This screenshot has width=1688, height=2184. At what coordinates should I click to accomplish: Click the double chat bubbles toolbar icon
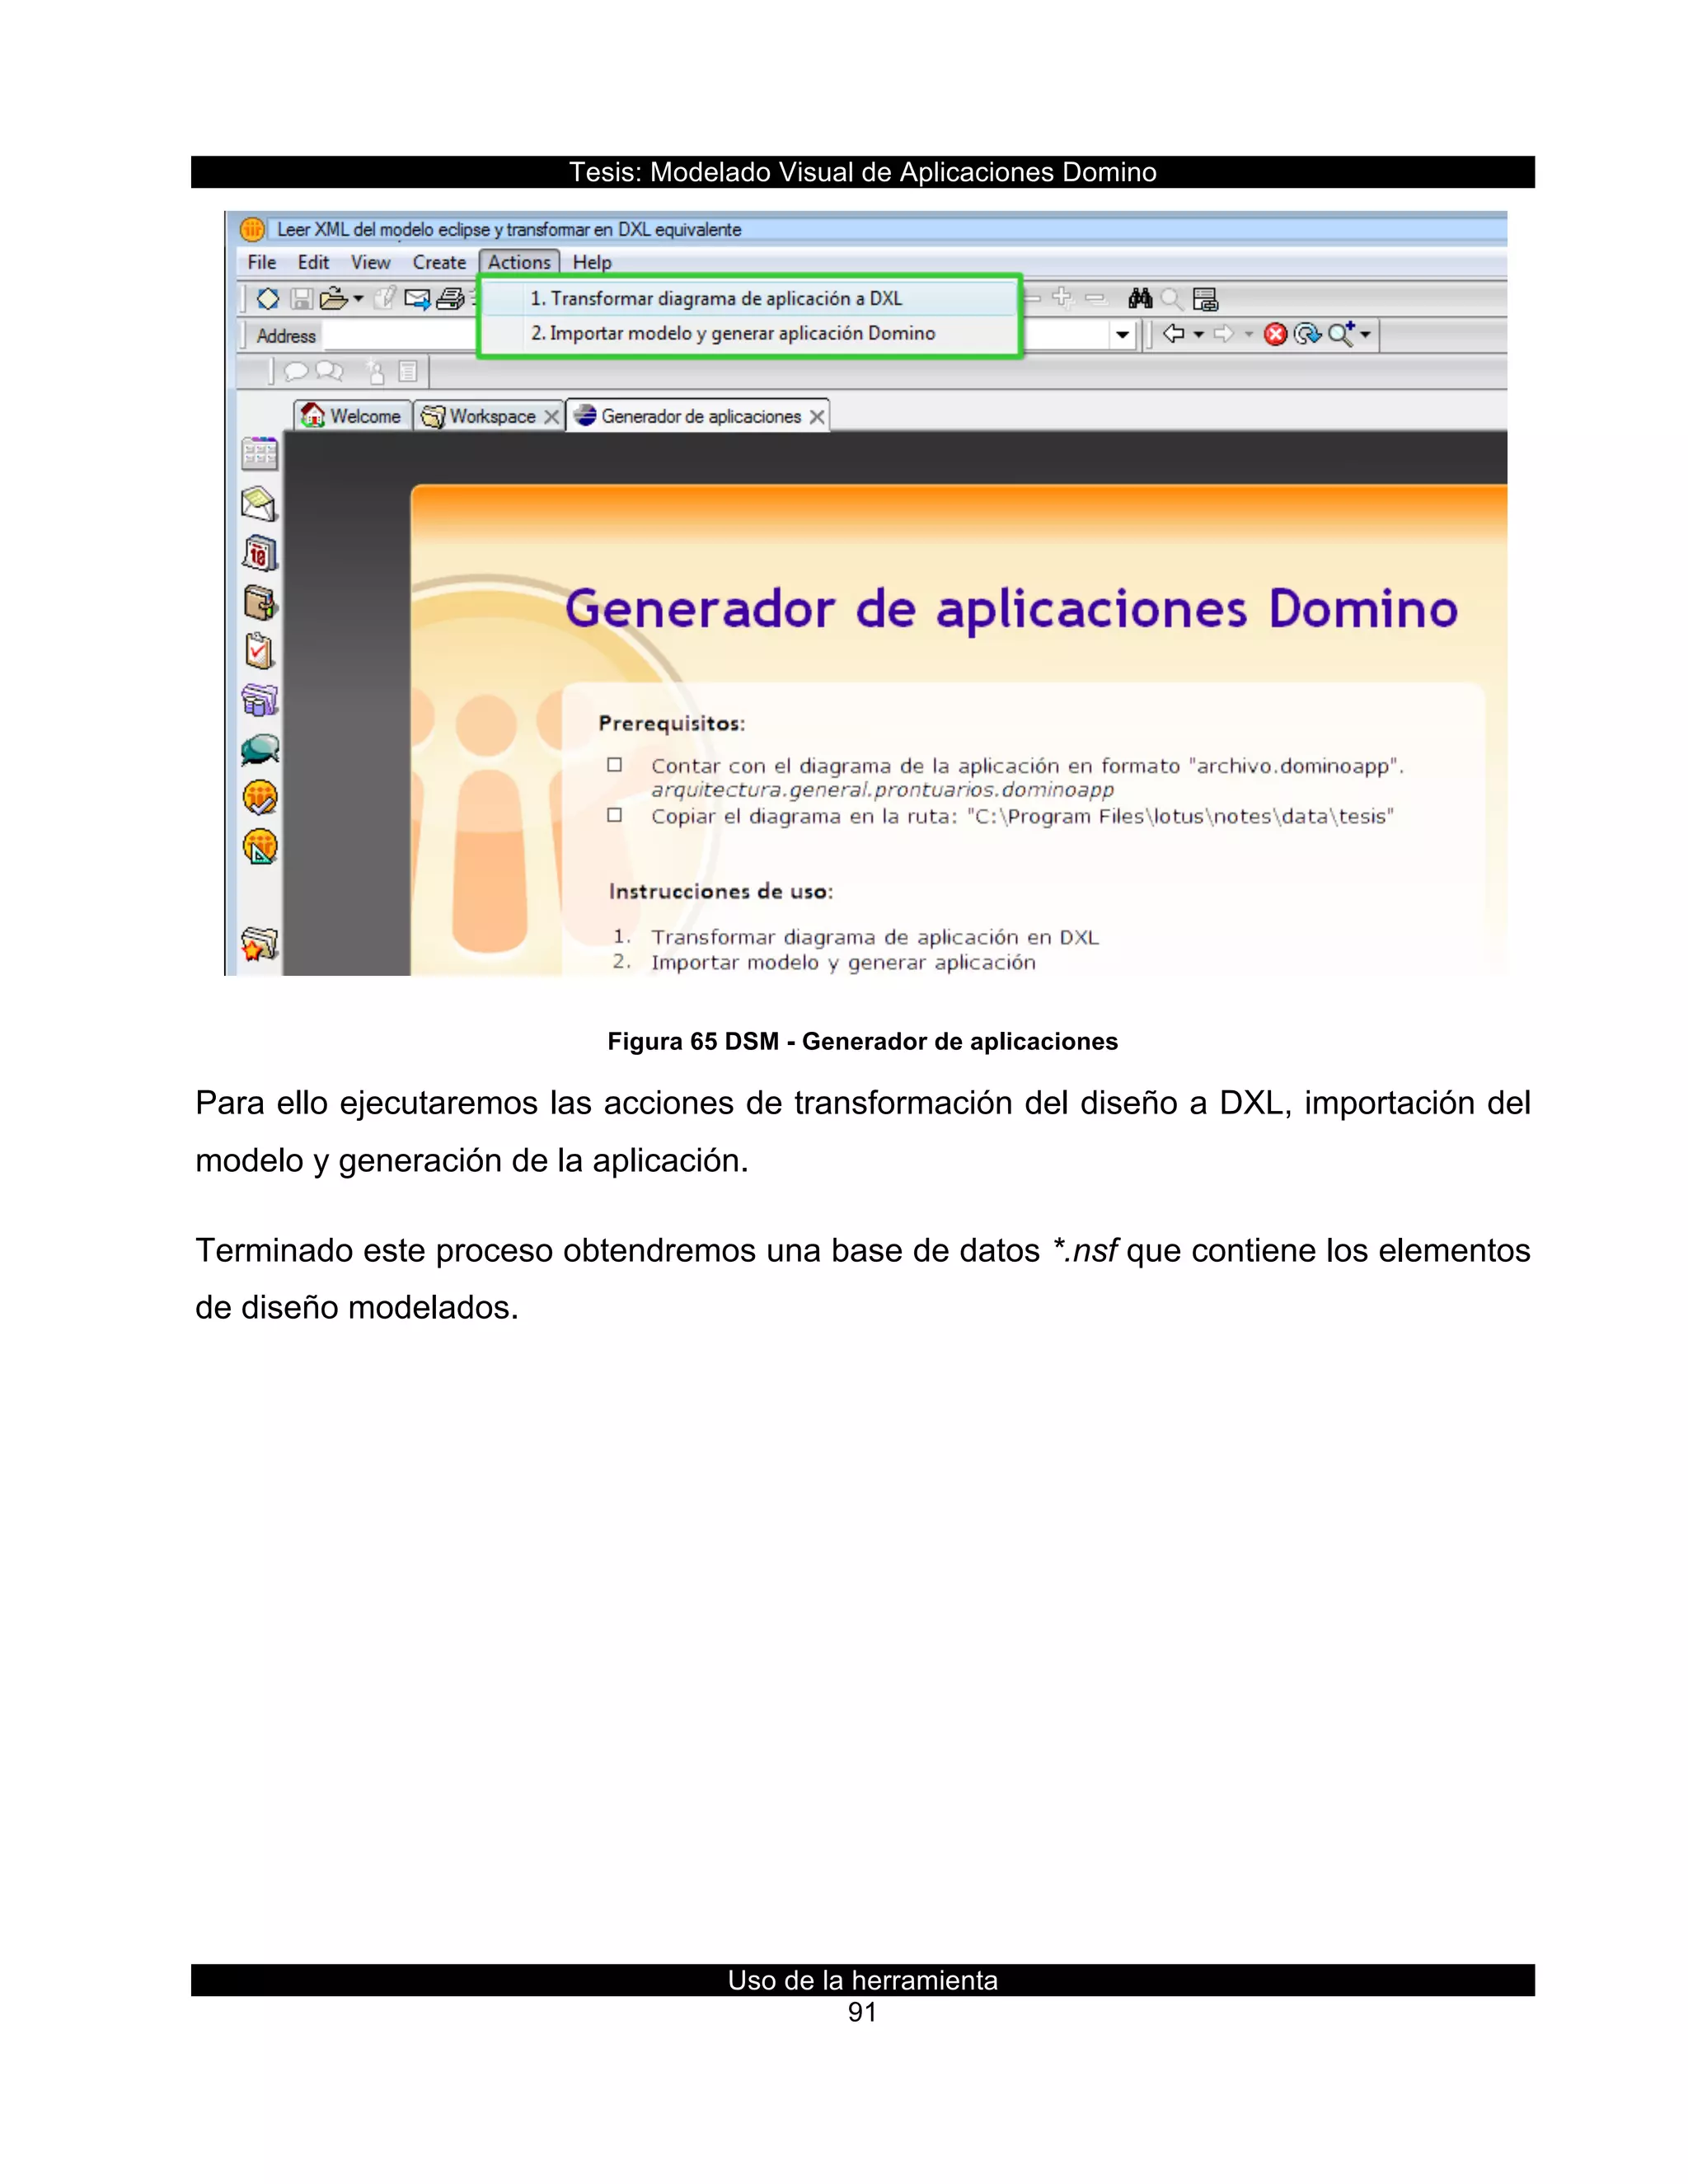pos(329,372)
